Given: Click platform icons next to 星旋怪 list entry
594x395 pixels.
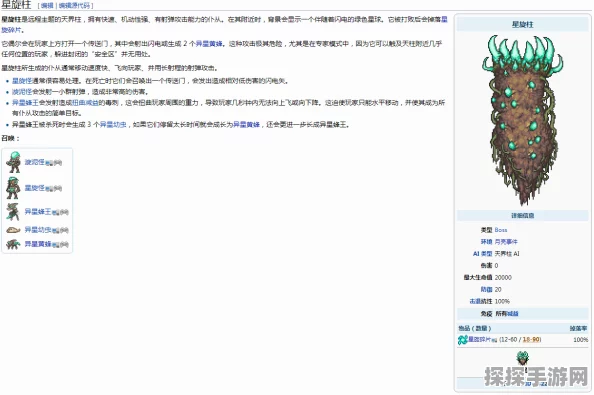Looking at the screenshot, I should click(x=53, y=189).
